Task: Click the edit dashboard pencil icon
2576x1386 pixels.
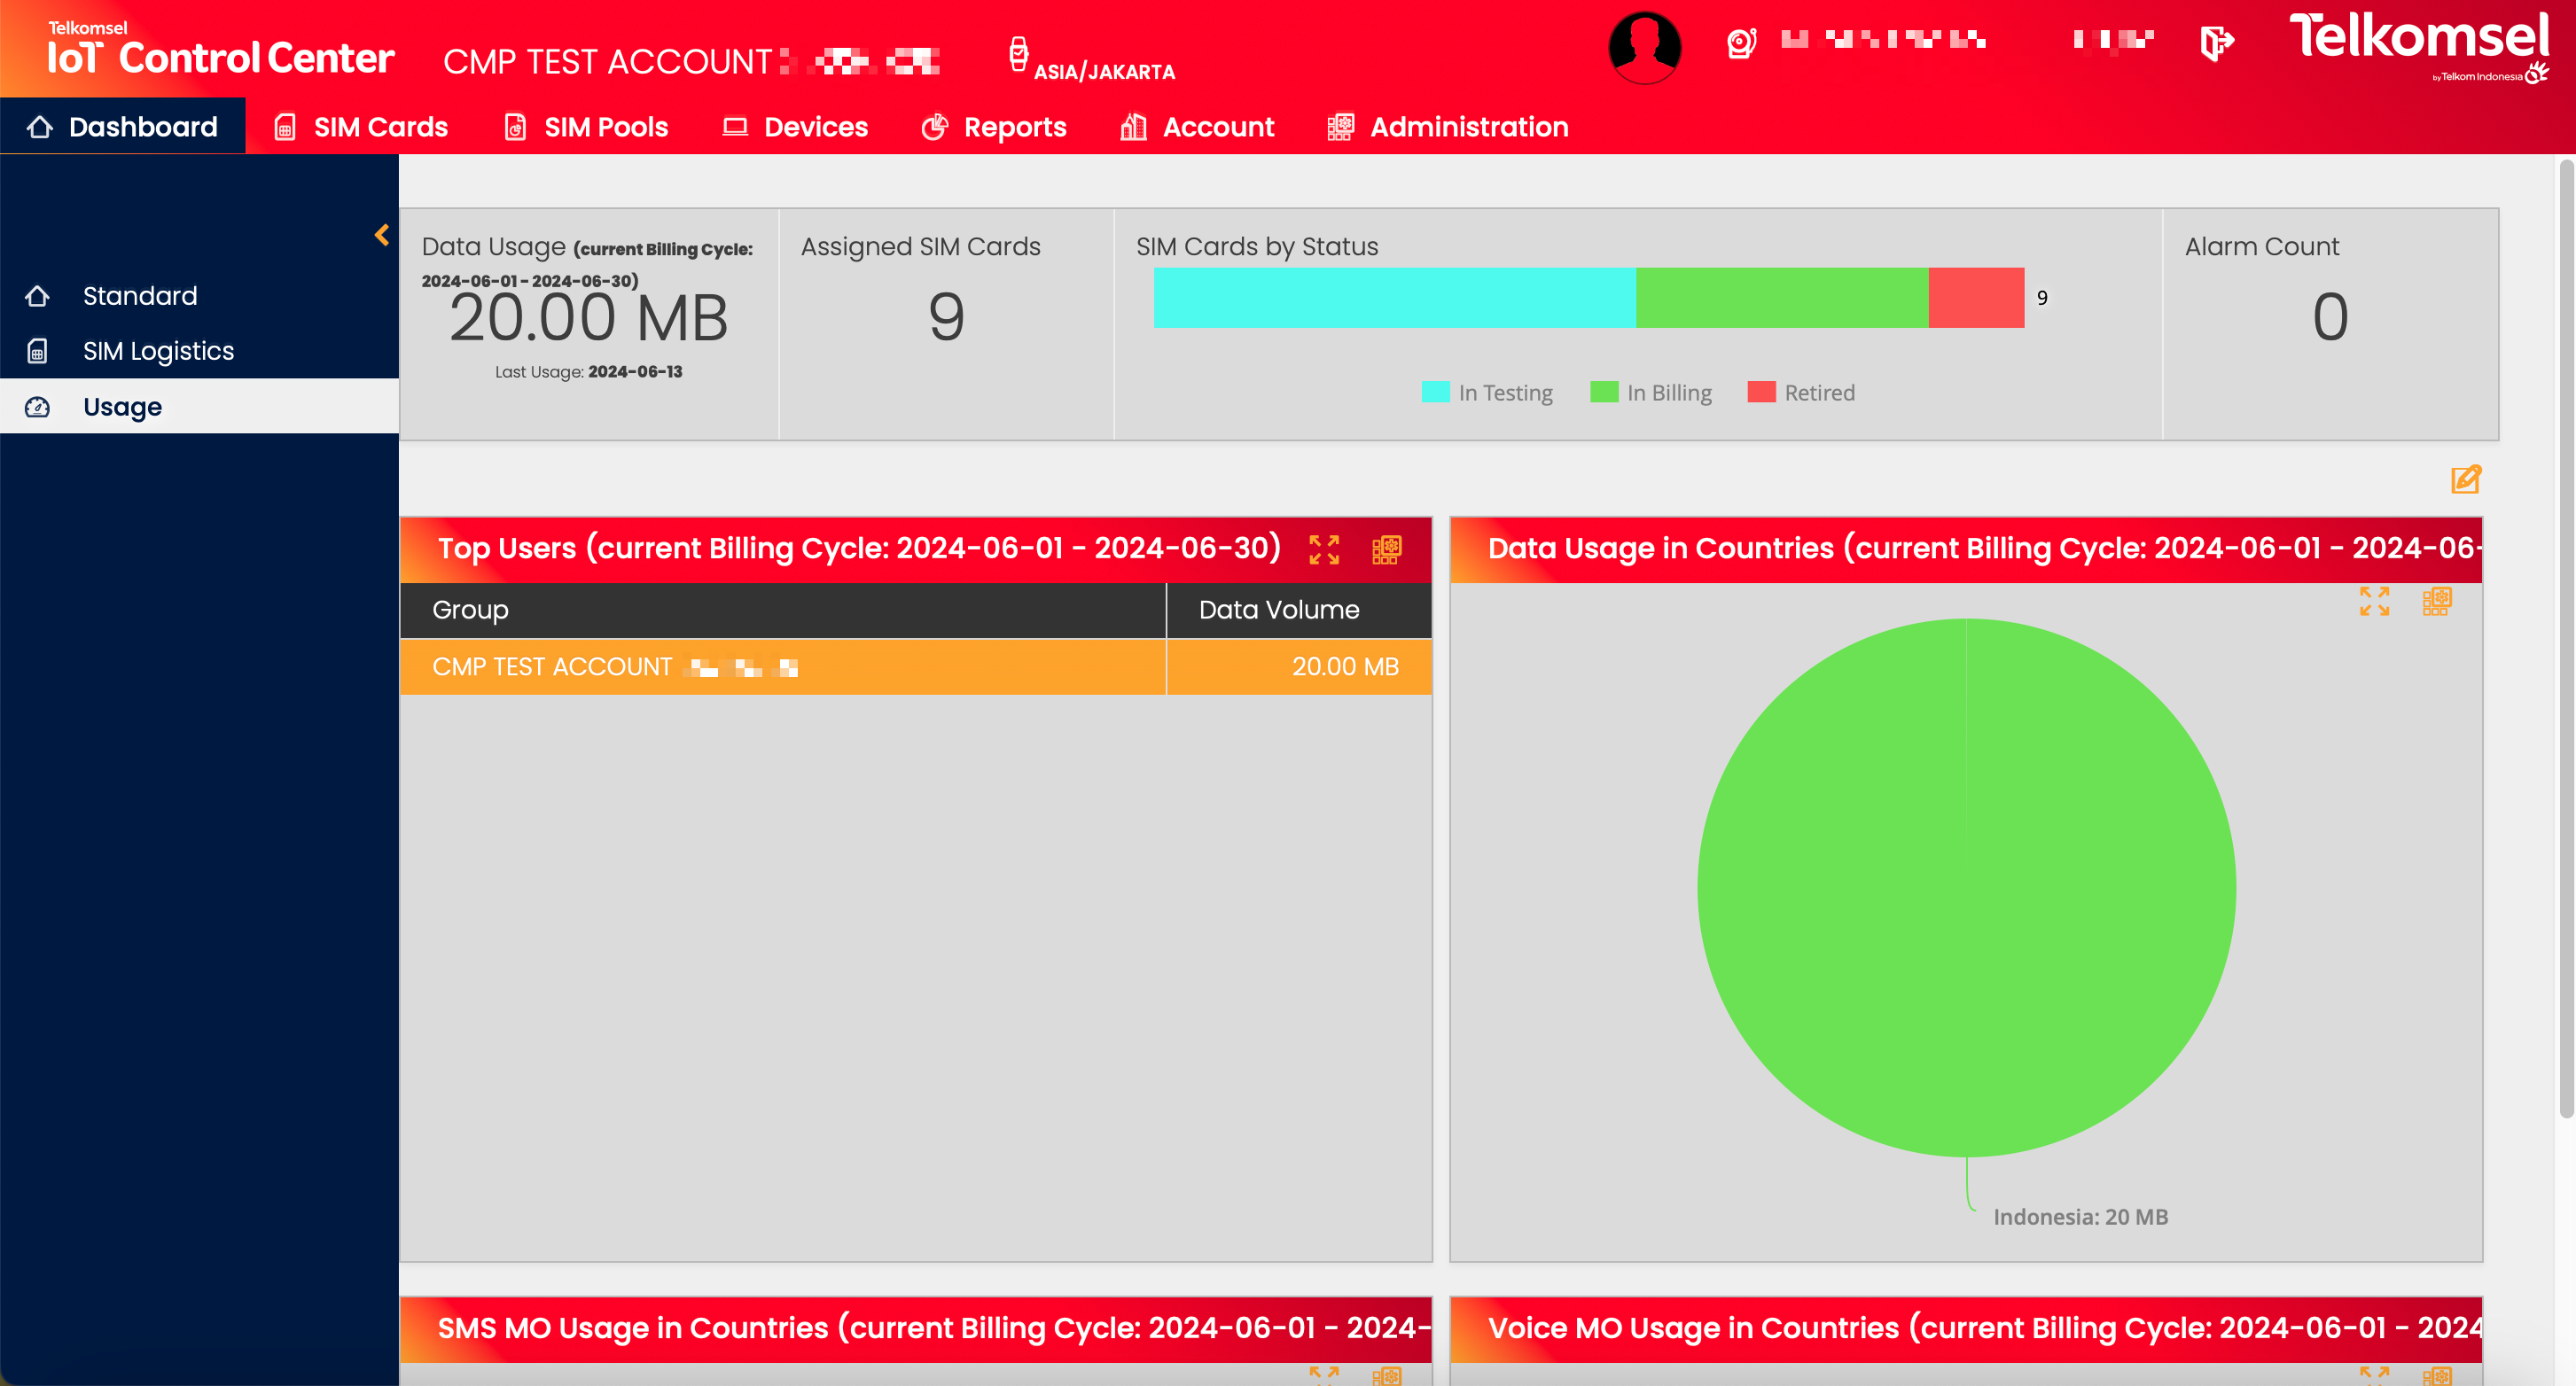Action: click(x=2465, y=480)
